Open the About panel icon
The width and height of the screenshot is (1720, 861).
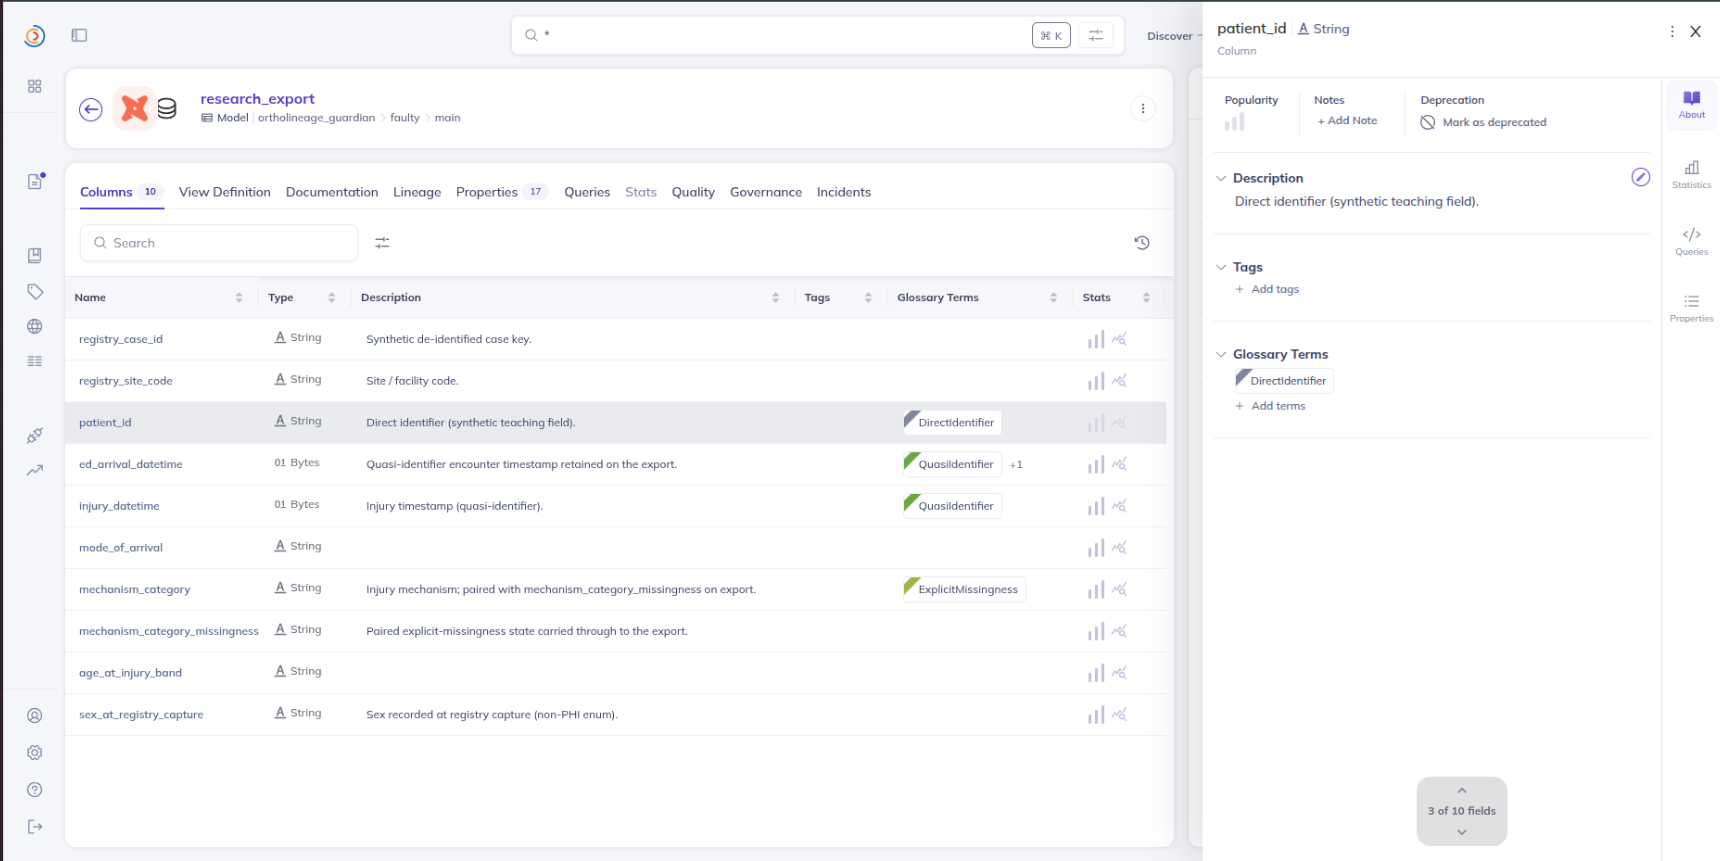[x=1692, y=104]
